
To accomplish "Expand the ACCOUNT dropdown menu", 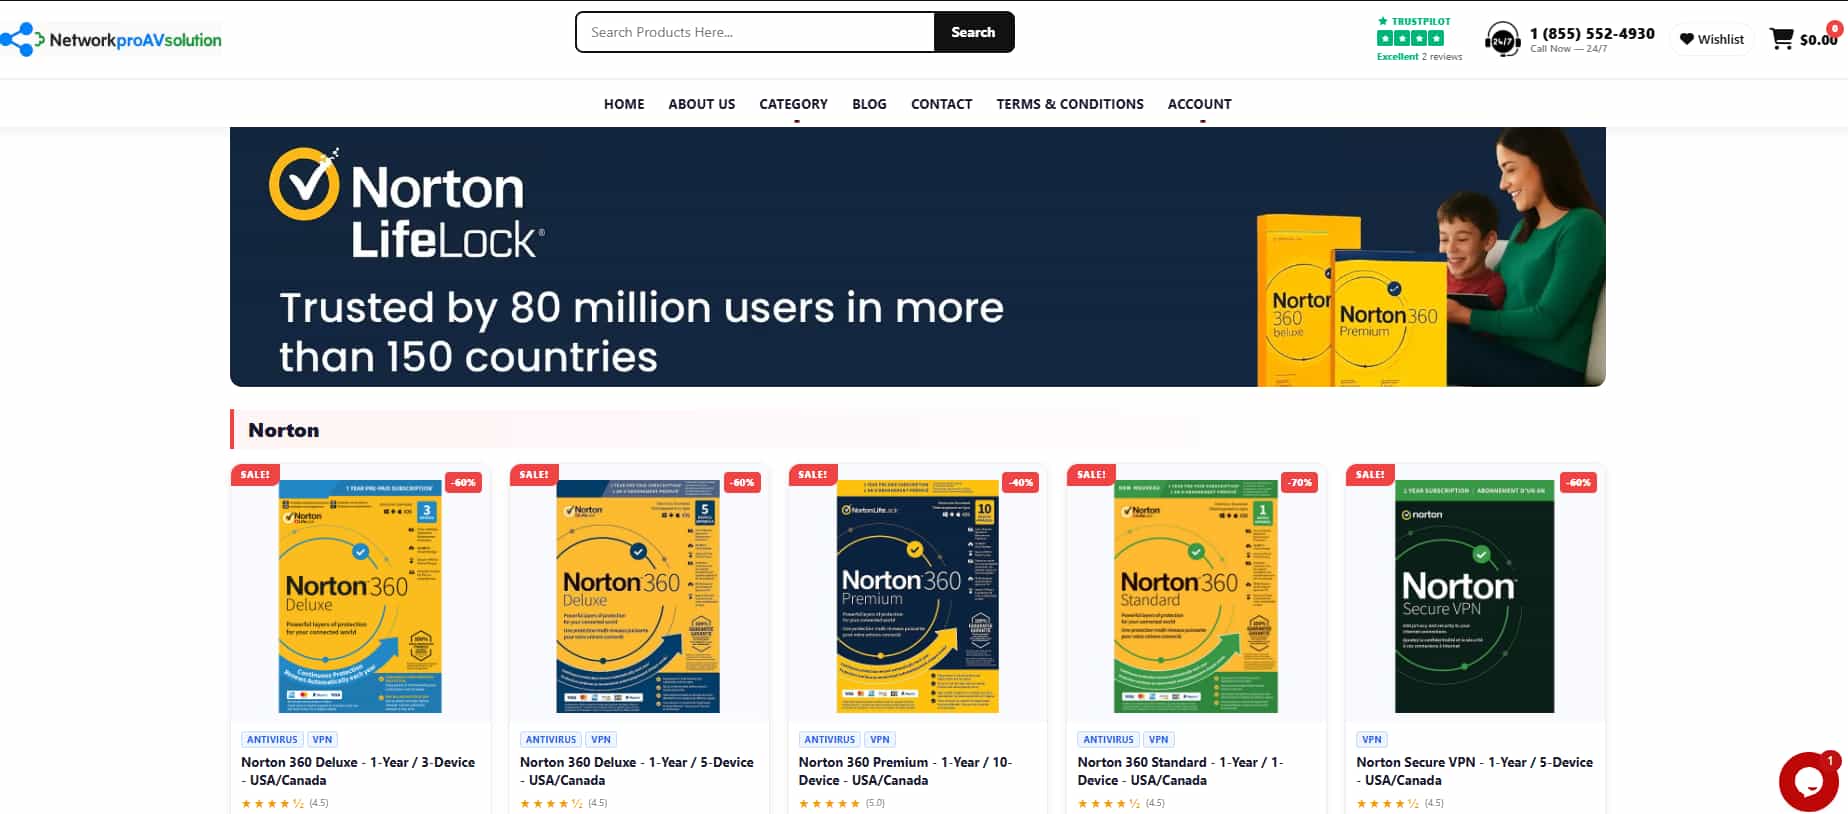I will tap(1200, 104).
